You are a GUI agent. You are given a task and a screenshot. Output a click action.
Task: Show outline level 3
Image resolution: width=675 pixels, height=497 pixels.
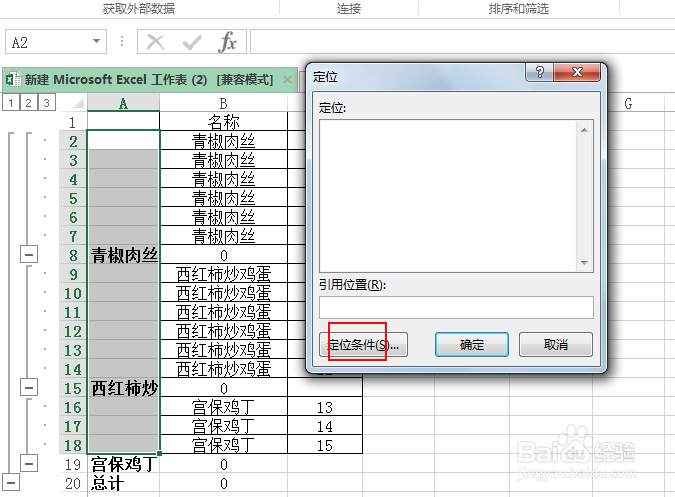coord(46,103)
